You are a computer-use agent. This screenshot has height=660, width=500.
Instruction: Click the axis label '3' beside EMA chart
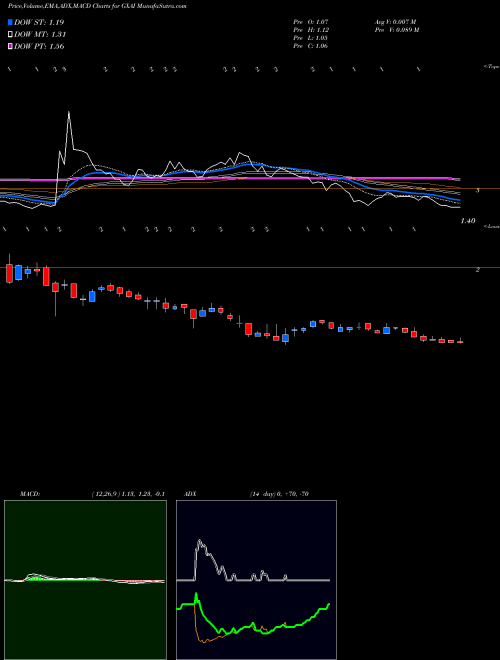pos(477,190)
